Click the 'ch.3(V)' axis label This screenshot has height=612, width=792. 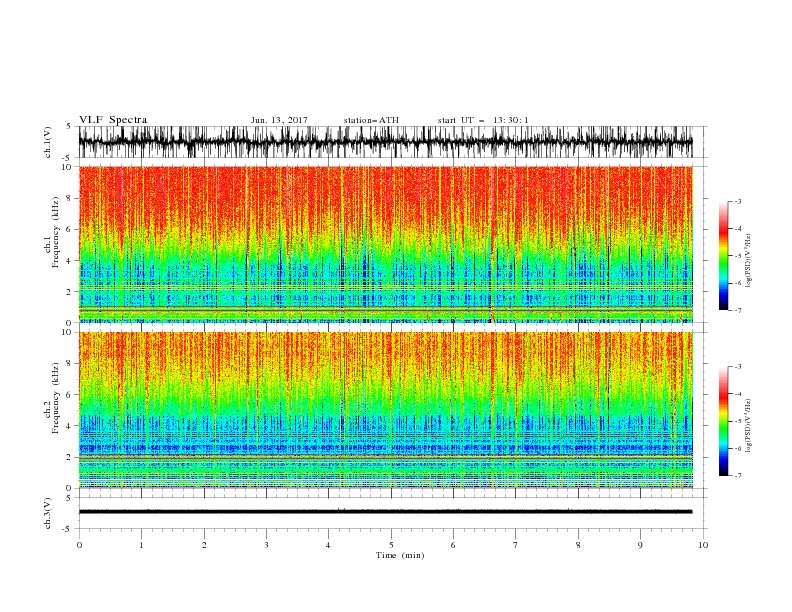[x=48, y=513]
